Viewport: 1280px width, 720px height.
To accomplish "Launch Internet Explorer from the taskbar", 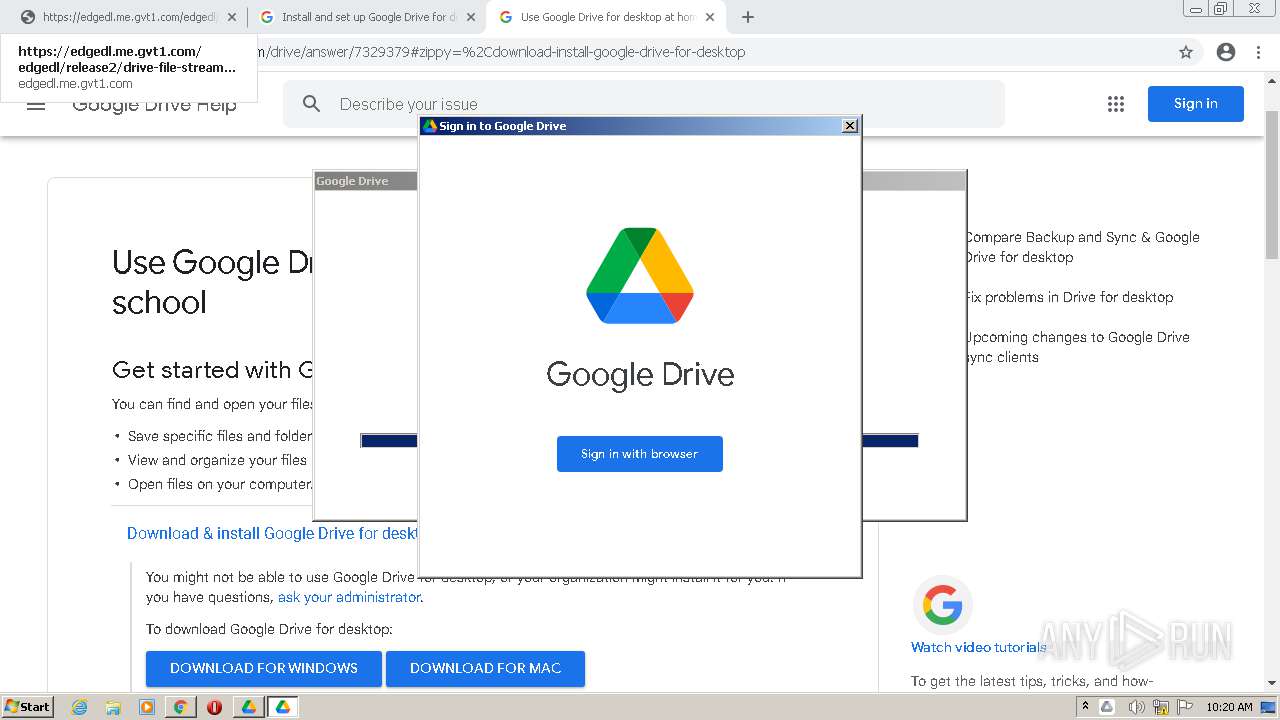I will (79, 707).
